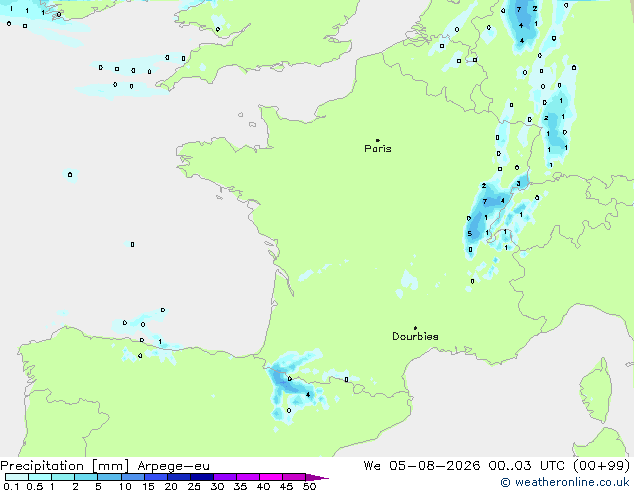634x490 pixels.
Task: Open the weatheronline.co.uk copyright link
Action: pos(565,482)
